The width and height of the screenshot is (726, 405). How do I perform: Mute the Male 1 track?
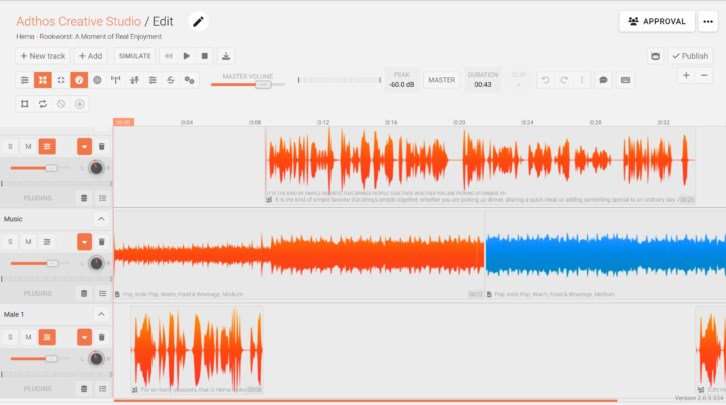(x=28, y=337)
